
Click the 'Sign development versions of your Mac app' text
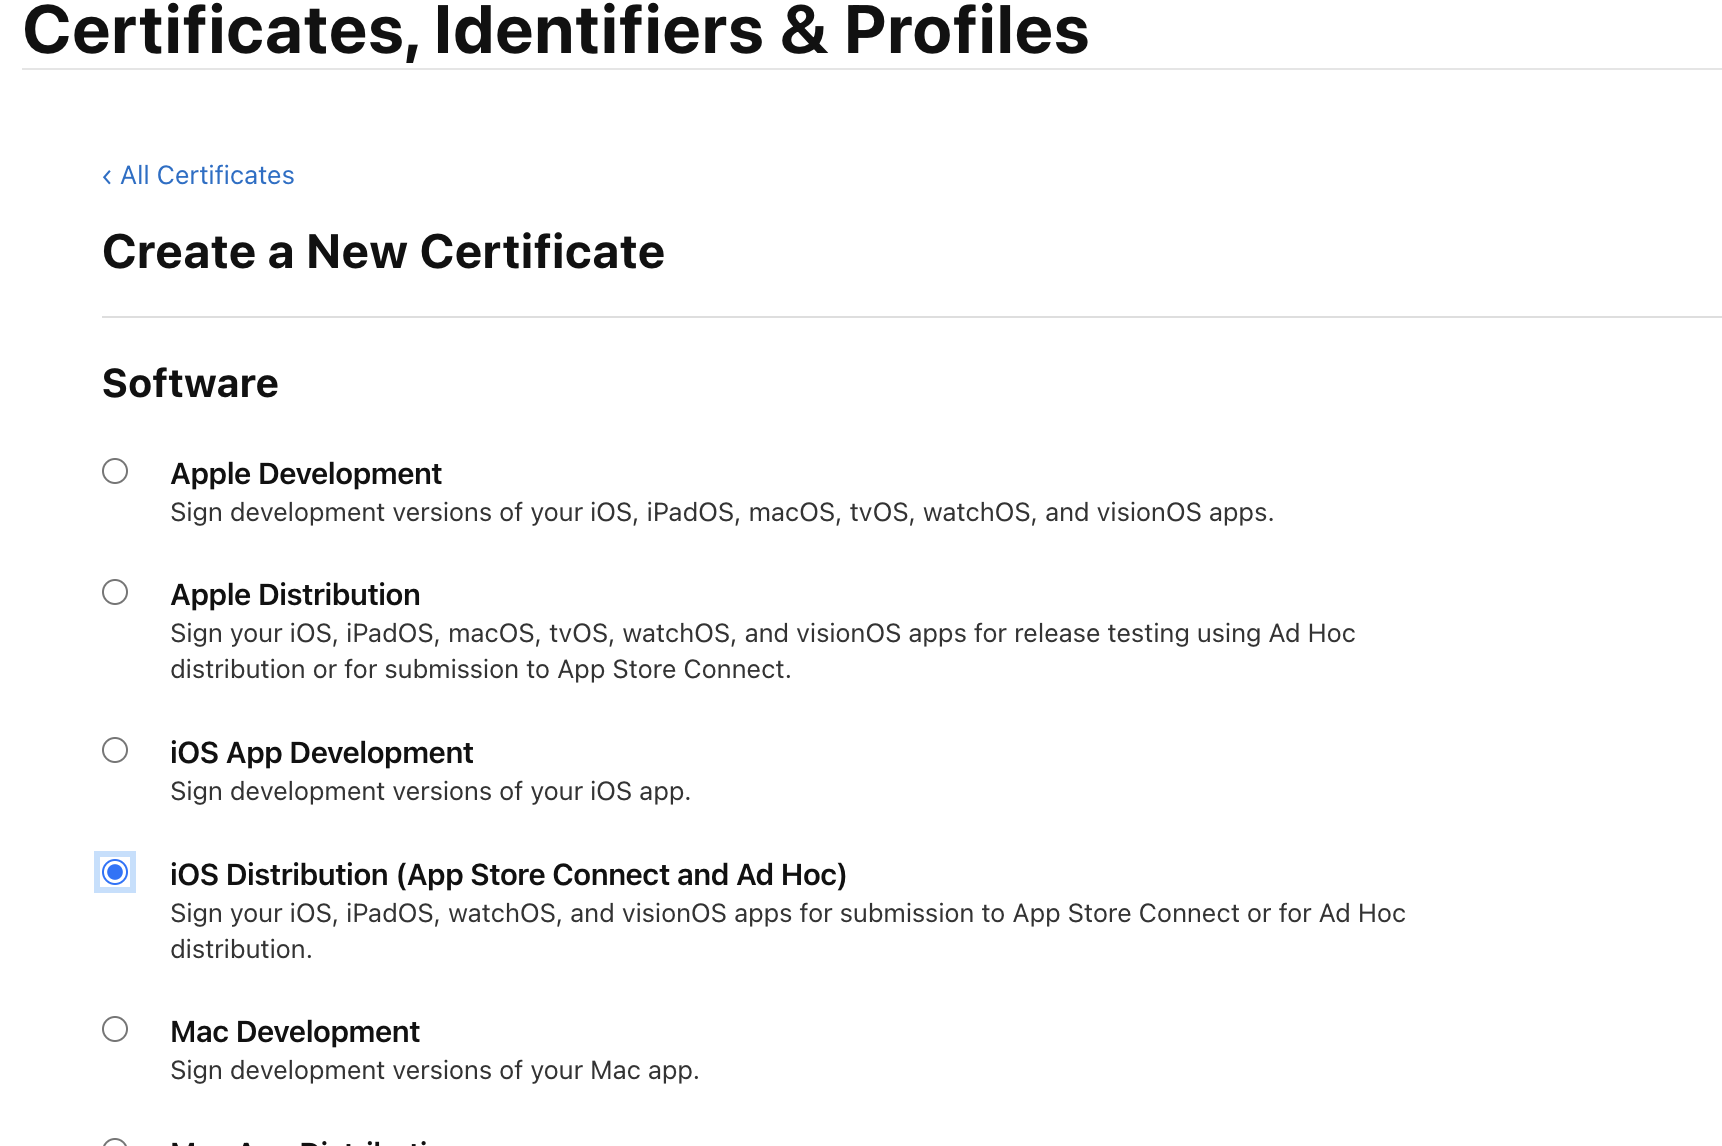[x=434, y=1071]
